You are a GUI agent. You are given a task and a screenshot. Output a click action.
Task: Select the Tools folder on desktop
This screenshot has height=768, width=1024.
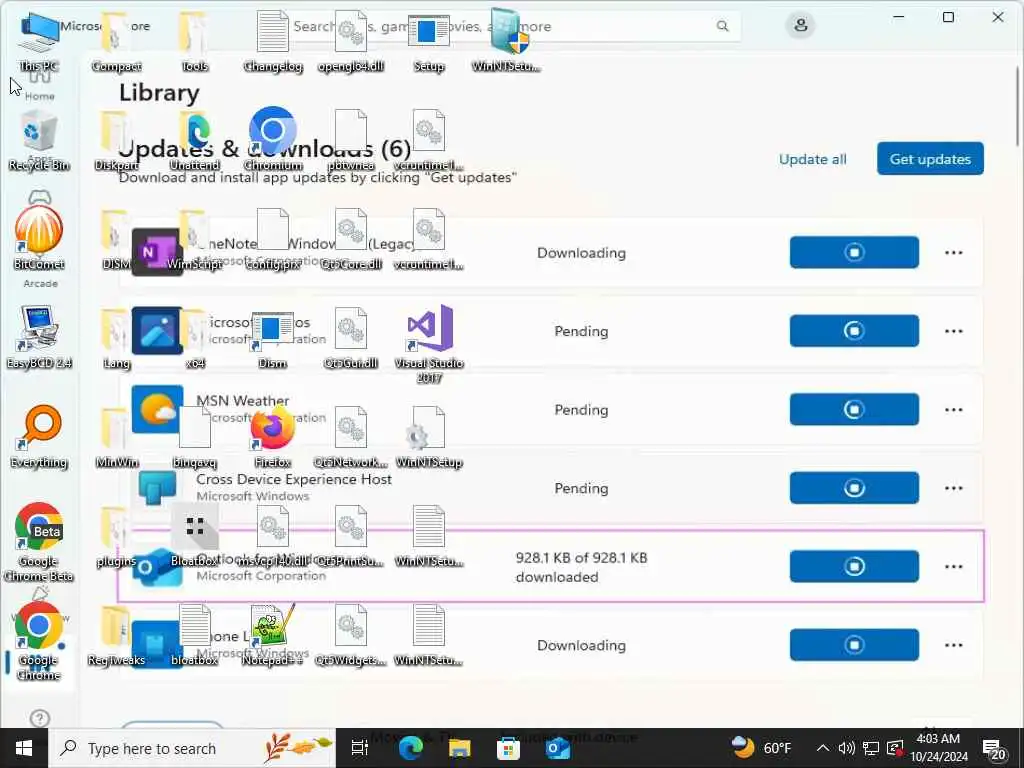[195, 40]
